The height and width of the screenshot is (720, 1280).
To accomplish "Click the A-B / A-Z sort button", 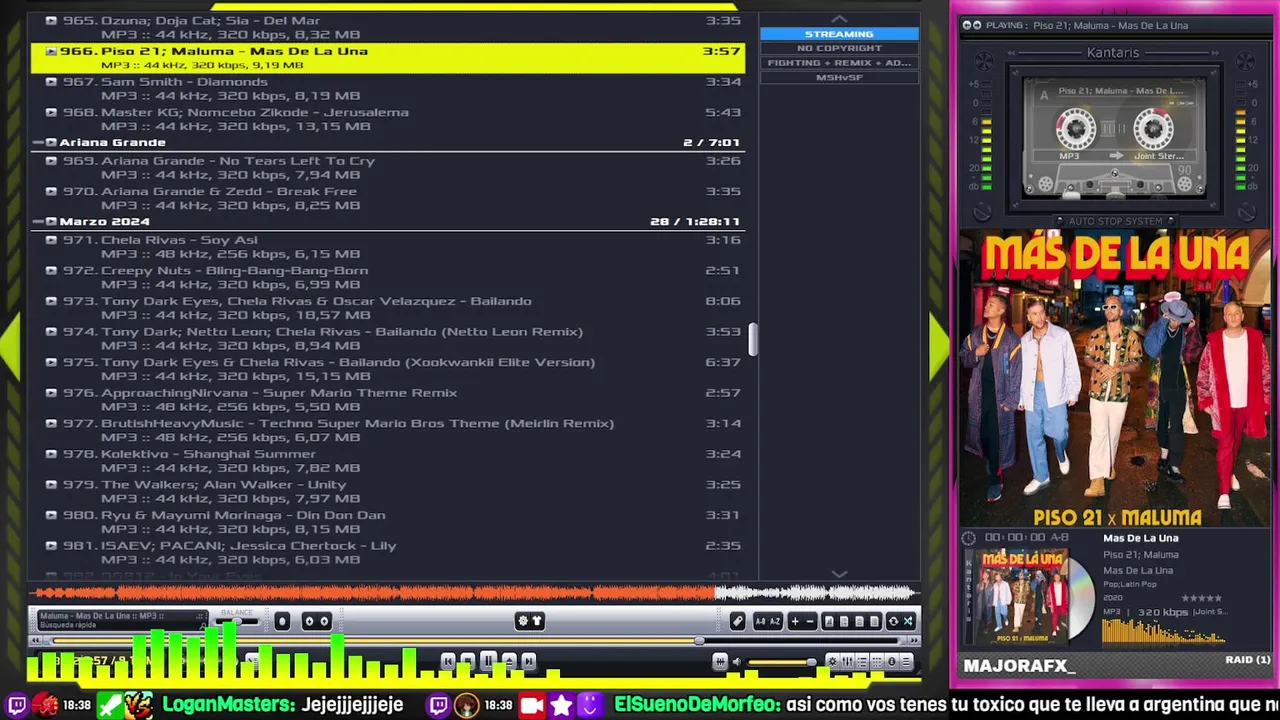I will click(768, 621).
